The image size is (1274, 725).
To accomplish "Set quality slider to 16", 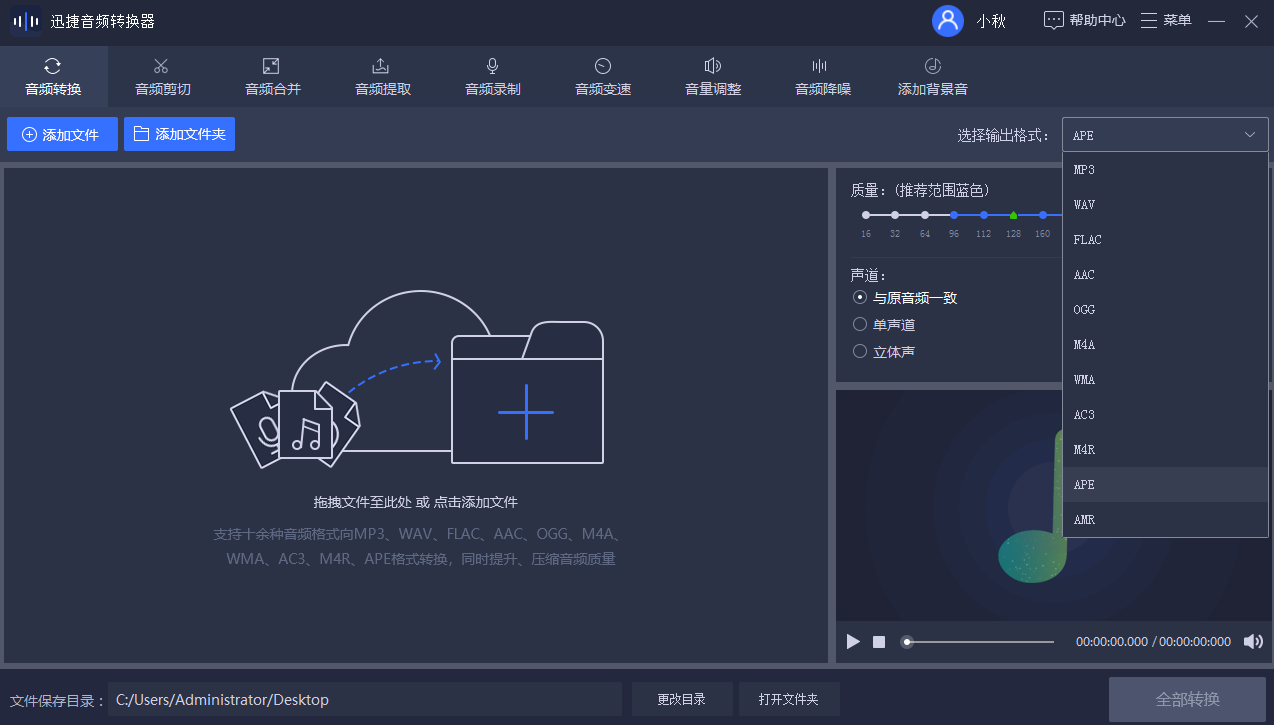I will click(x=866, y=215).
